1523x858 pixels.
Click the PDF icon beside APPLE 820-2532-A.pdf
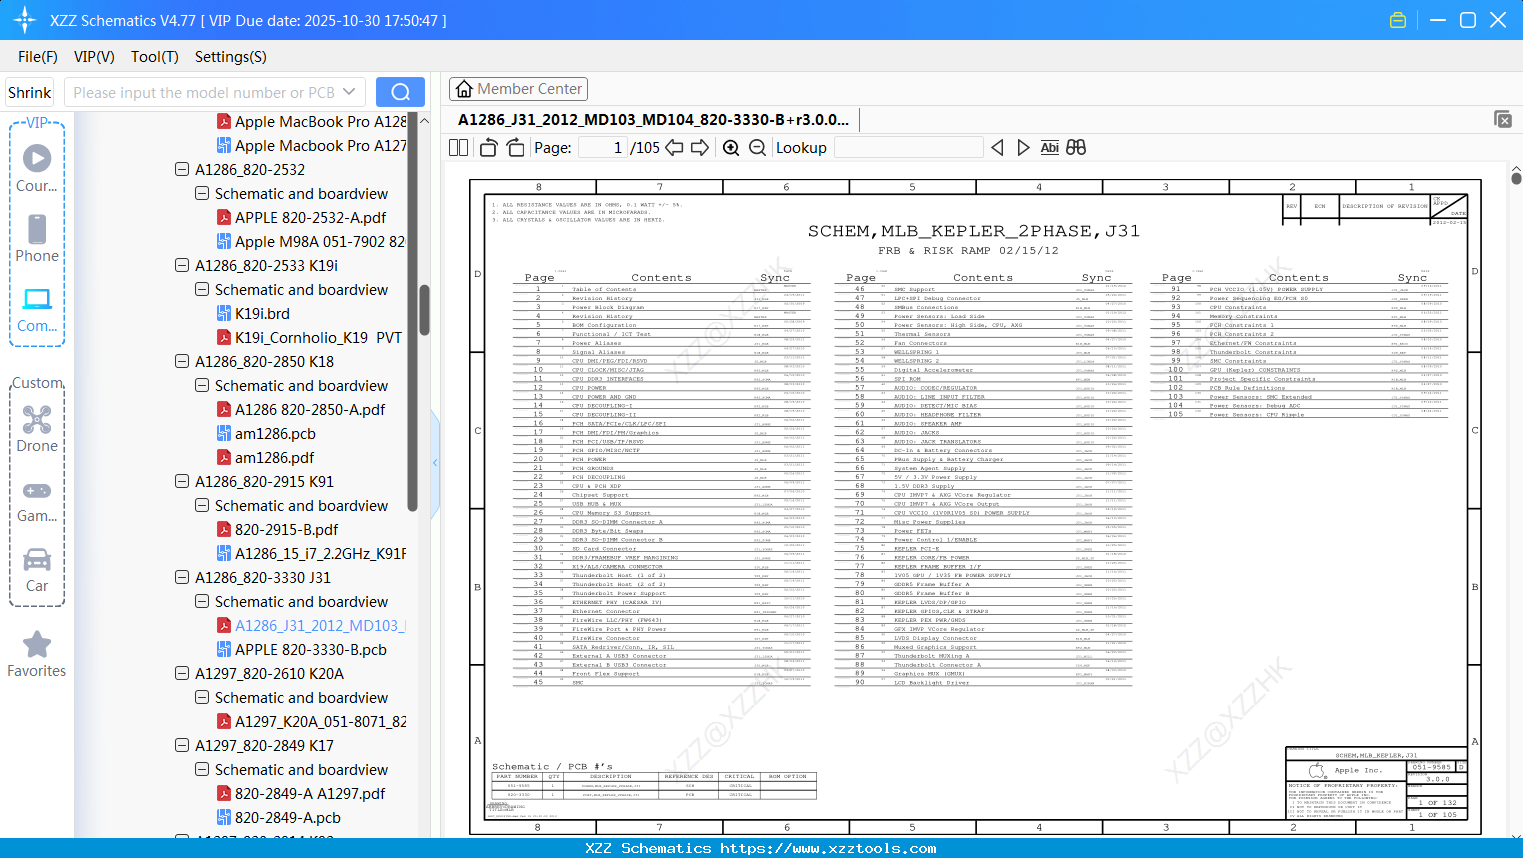click(225, 217)
